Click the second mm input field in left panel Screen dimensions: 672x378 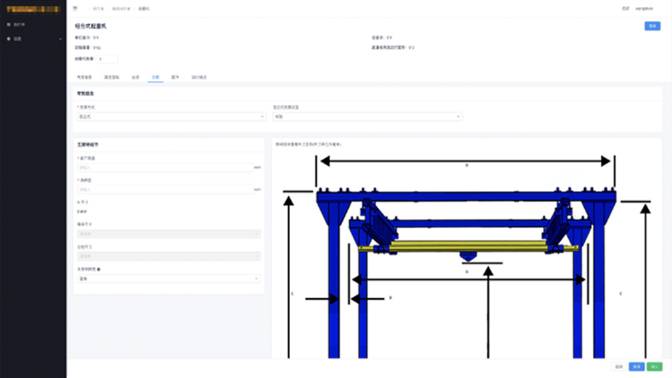point(169,189)
